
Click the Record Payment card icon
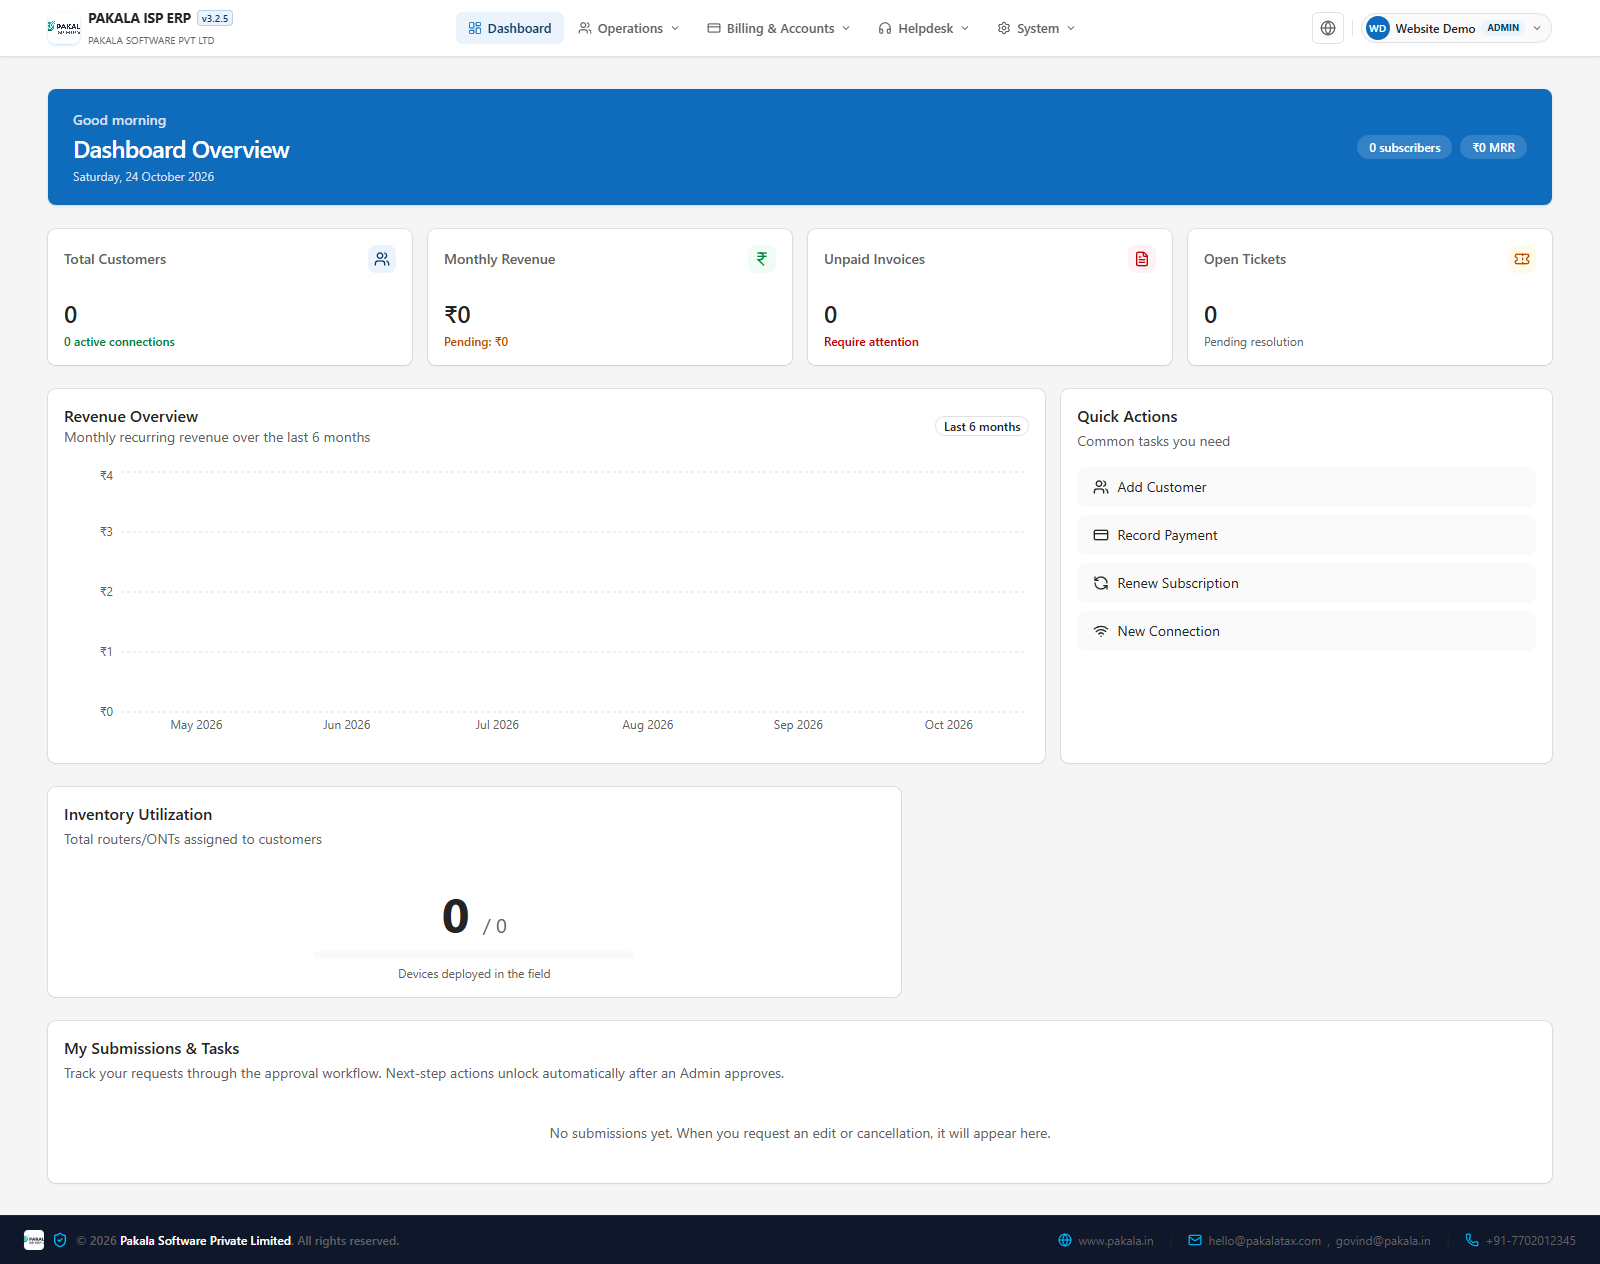tap(1101, 535)
